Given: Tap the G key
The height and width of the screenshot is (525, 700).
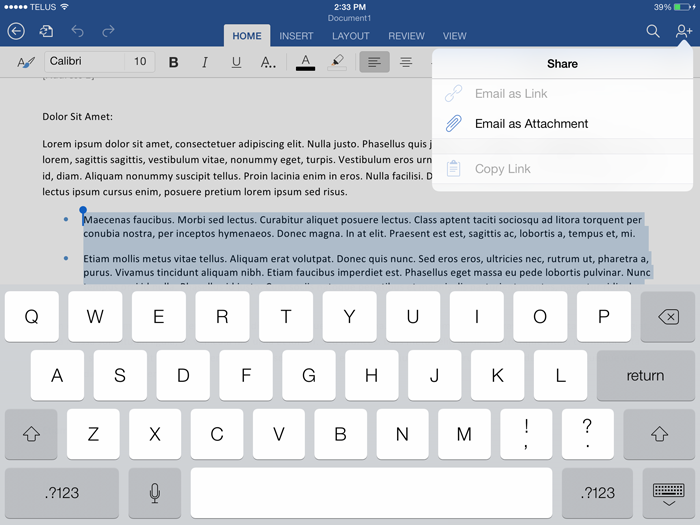Looking at the screenshot, I should (309, 375).
